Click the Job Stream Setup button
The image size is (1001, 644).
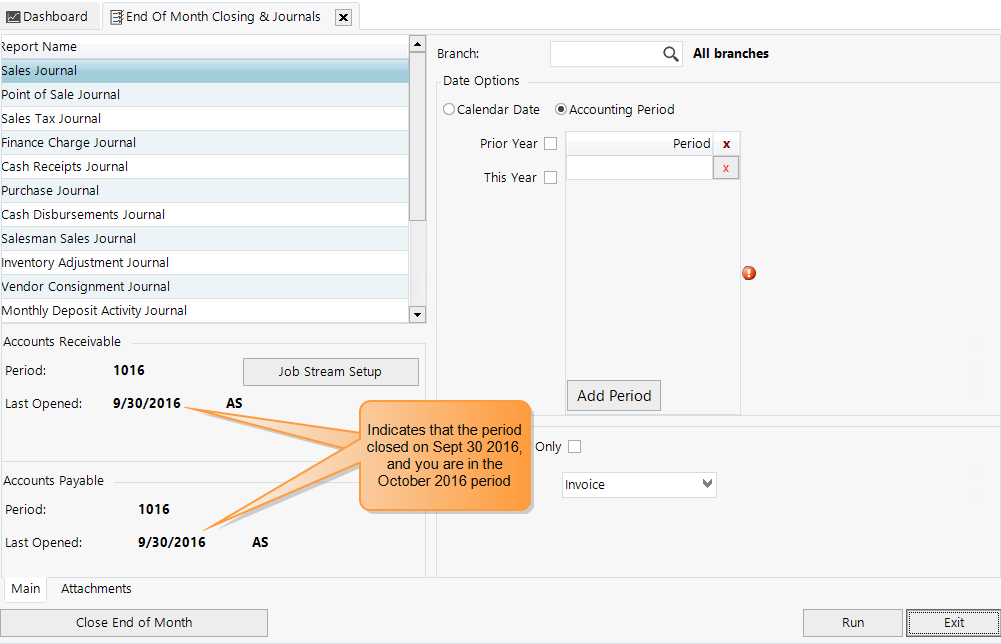tap(330, 372)
